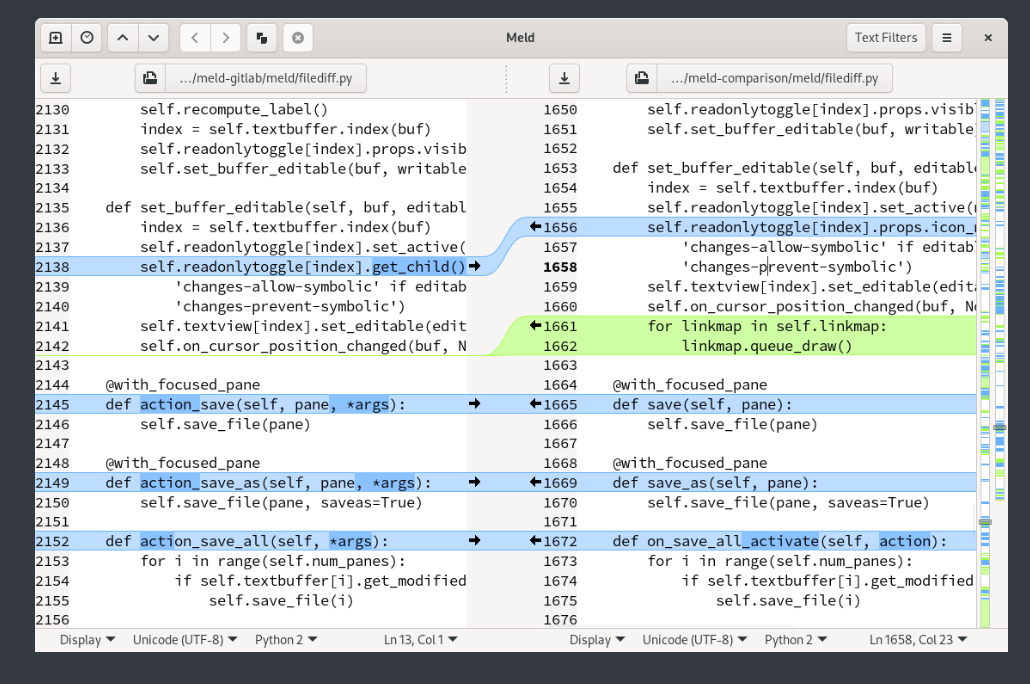The height and width of the screenshot is (684, 1030).
Task: Open the version control history icon
Action: click(87, 38)
